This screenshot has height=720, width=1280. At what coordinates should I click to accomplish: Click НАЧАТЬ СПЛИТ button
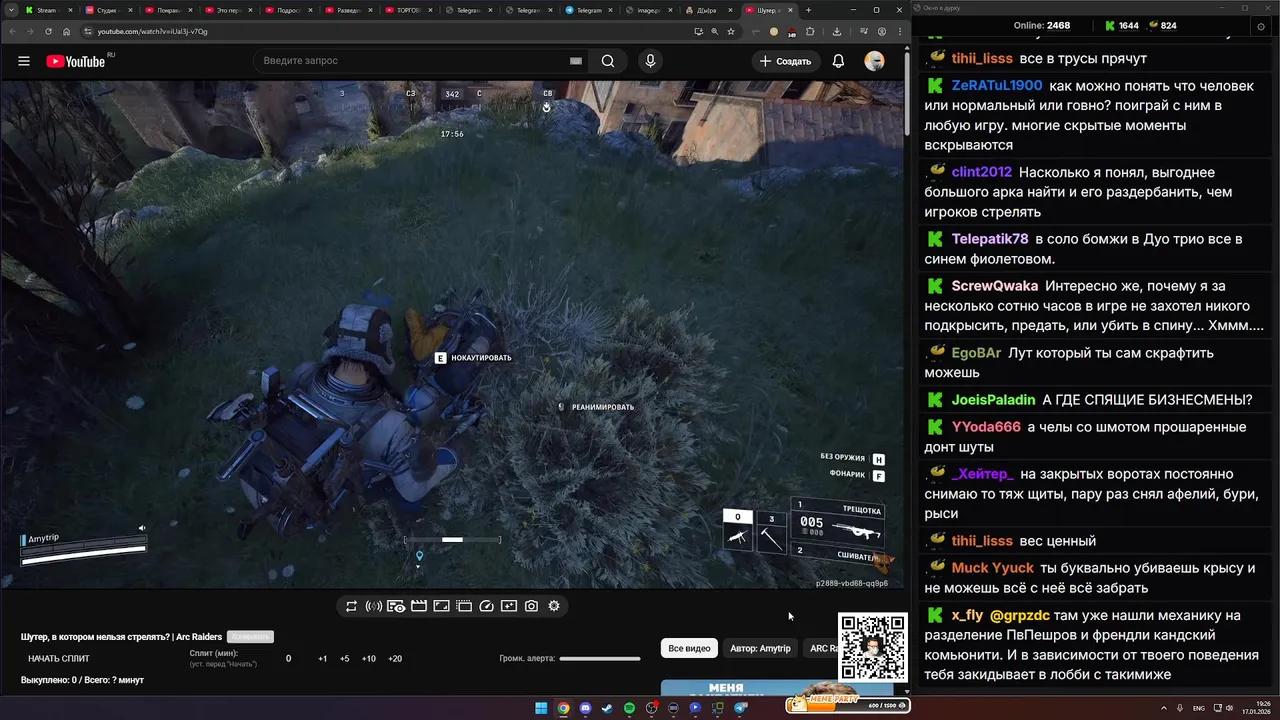click(59, 659)
